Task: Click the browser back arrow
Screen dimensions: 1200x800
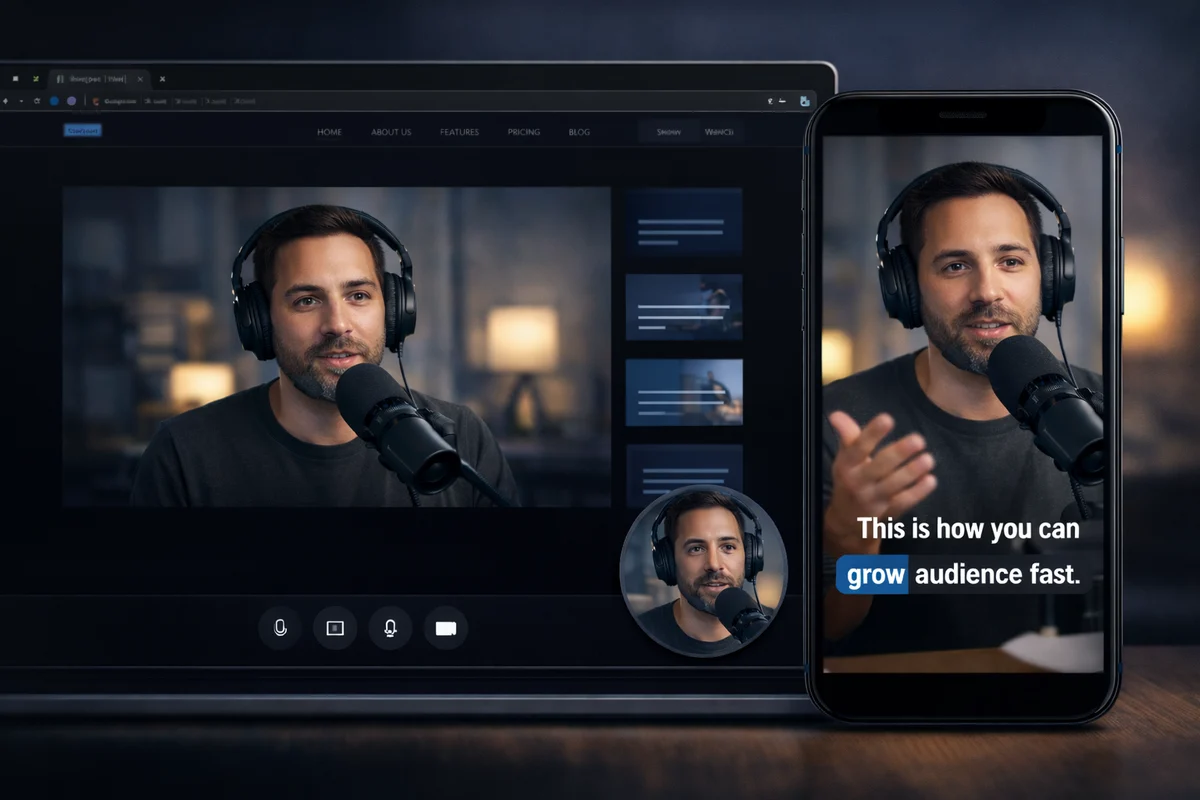Action: (5, 101)
